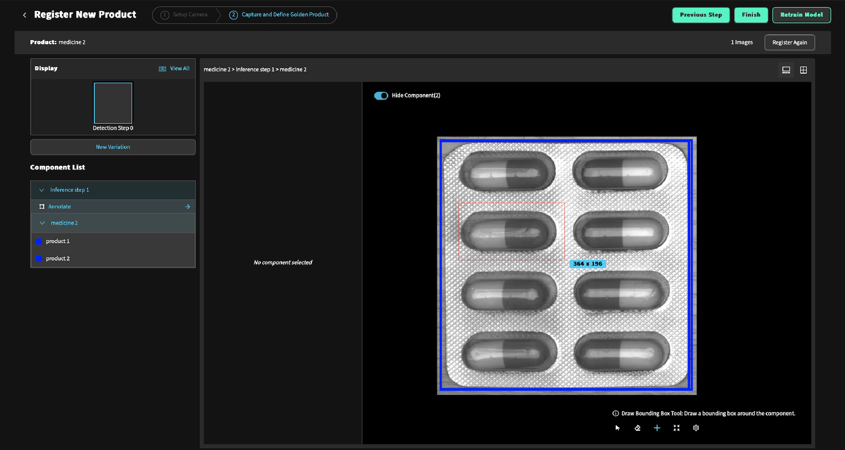Screen dimensions: 845x450
Task: Click the Register Again button
Action: [789, 43]
